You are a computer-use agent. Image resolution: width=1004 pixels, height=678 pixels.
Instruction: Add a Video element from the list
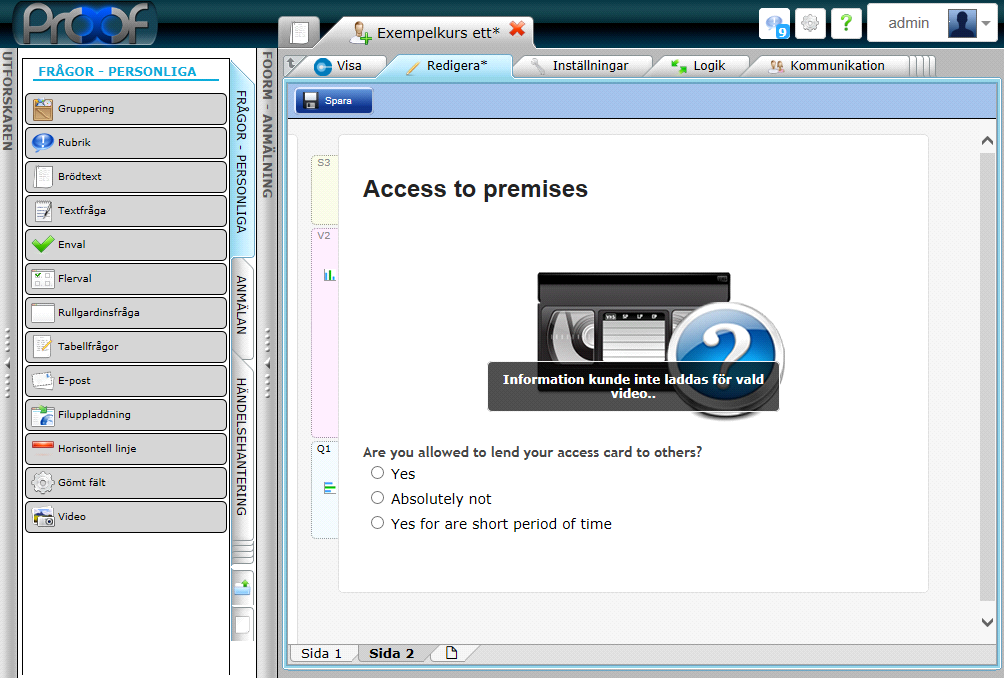click(x=126, y=517)
